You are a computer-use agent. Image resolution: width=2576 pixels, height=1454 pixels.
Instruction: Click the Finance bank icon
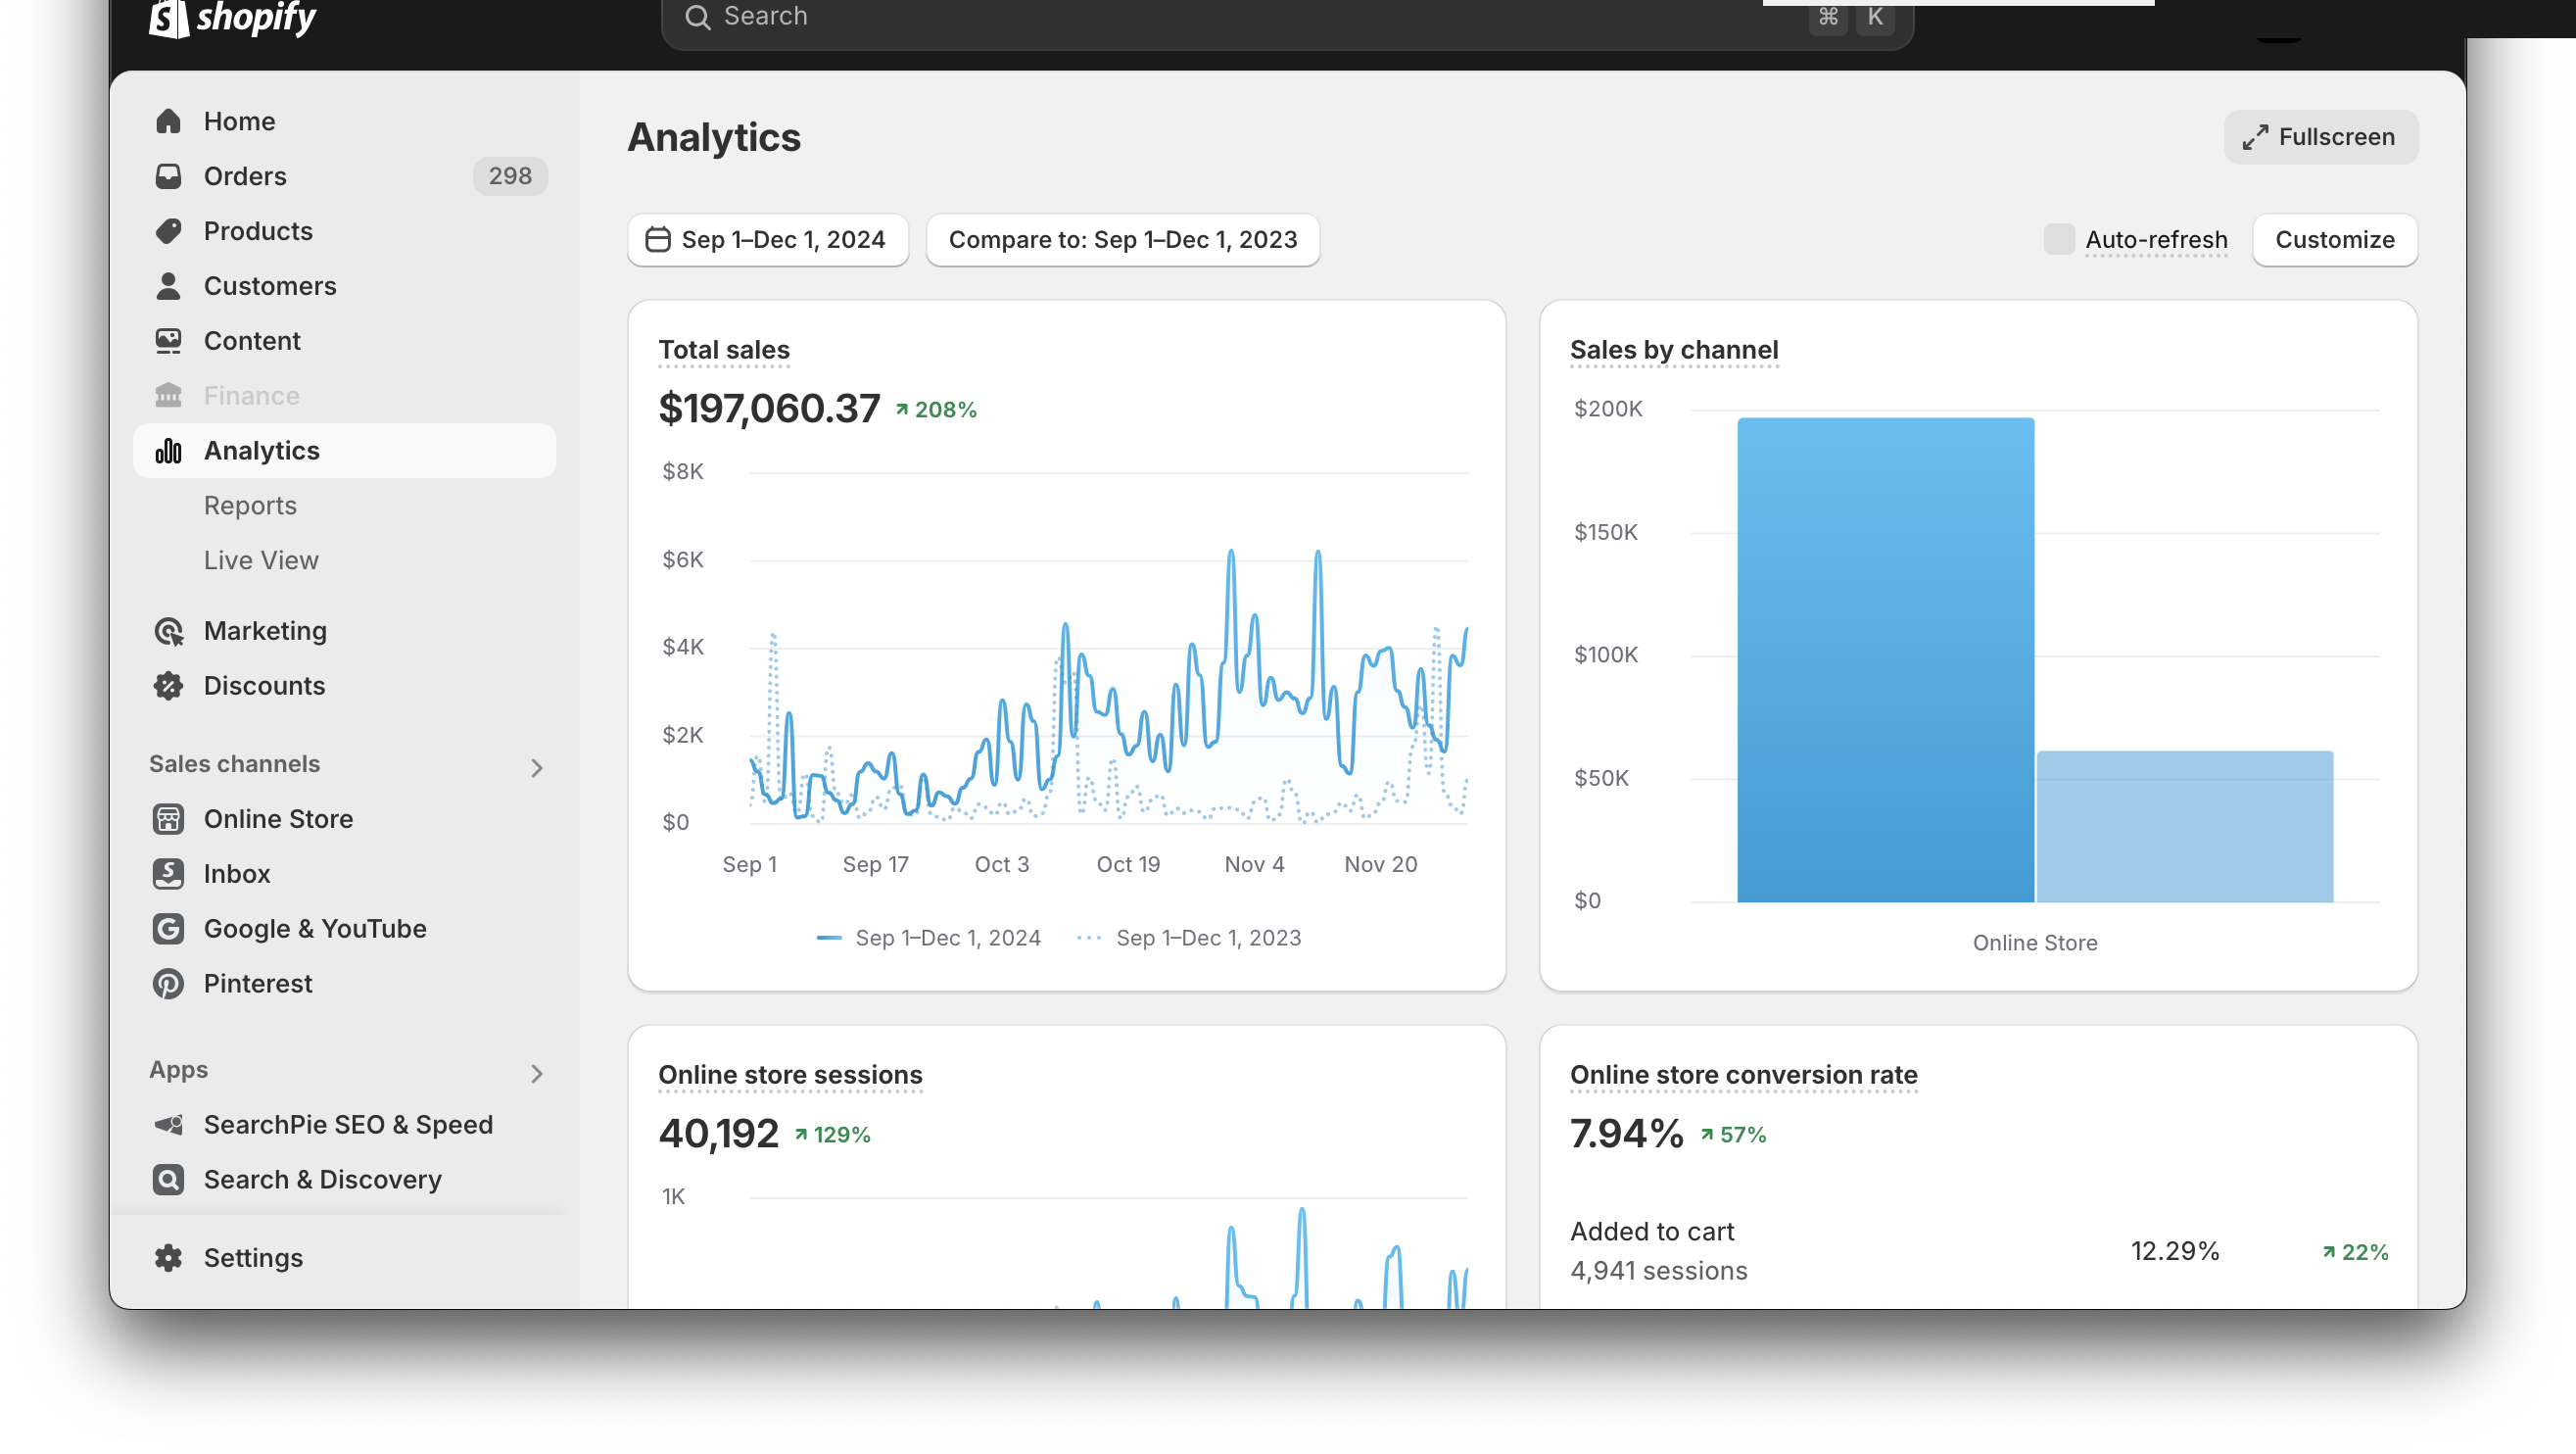point(168,396)
